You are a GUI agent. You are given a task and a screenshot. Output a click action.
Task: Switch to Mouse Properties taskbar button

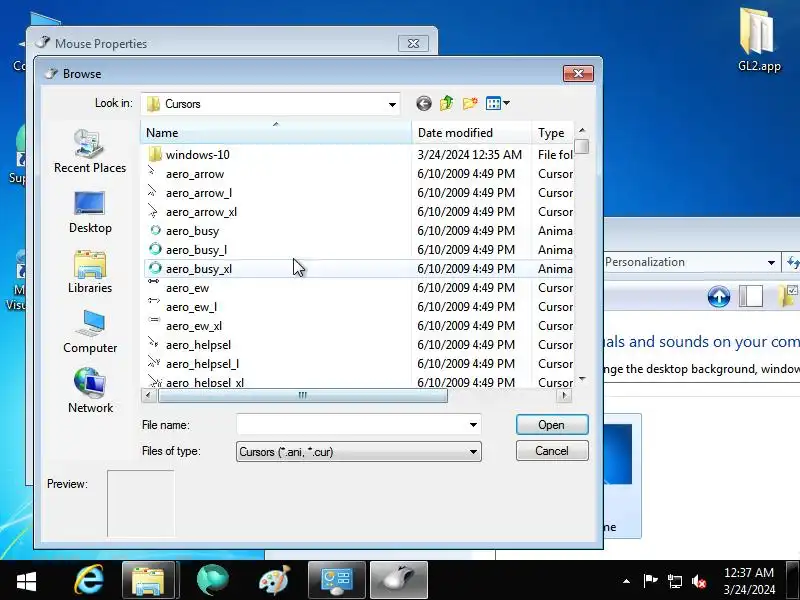(x=399, y=581)
